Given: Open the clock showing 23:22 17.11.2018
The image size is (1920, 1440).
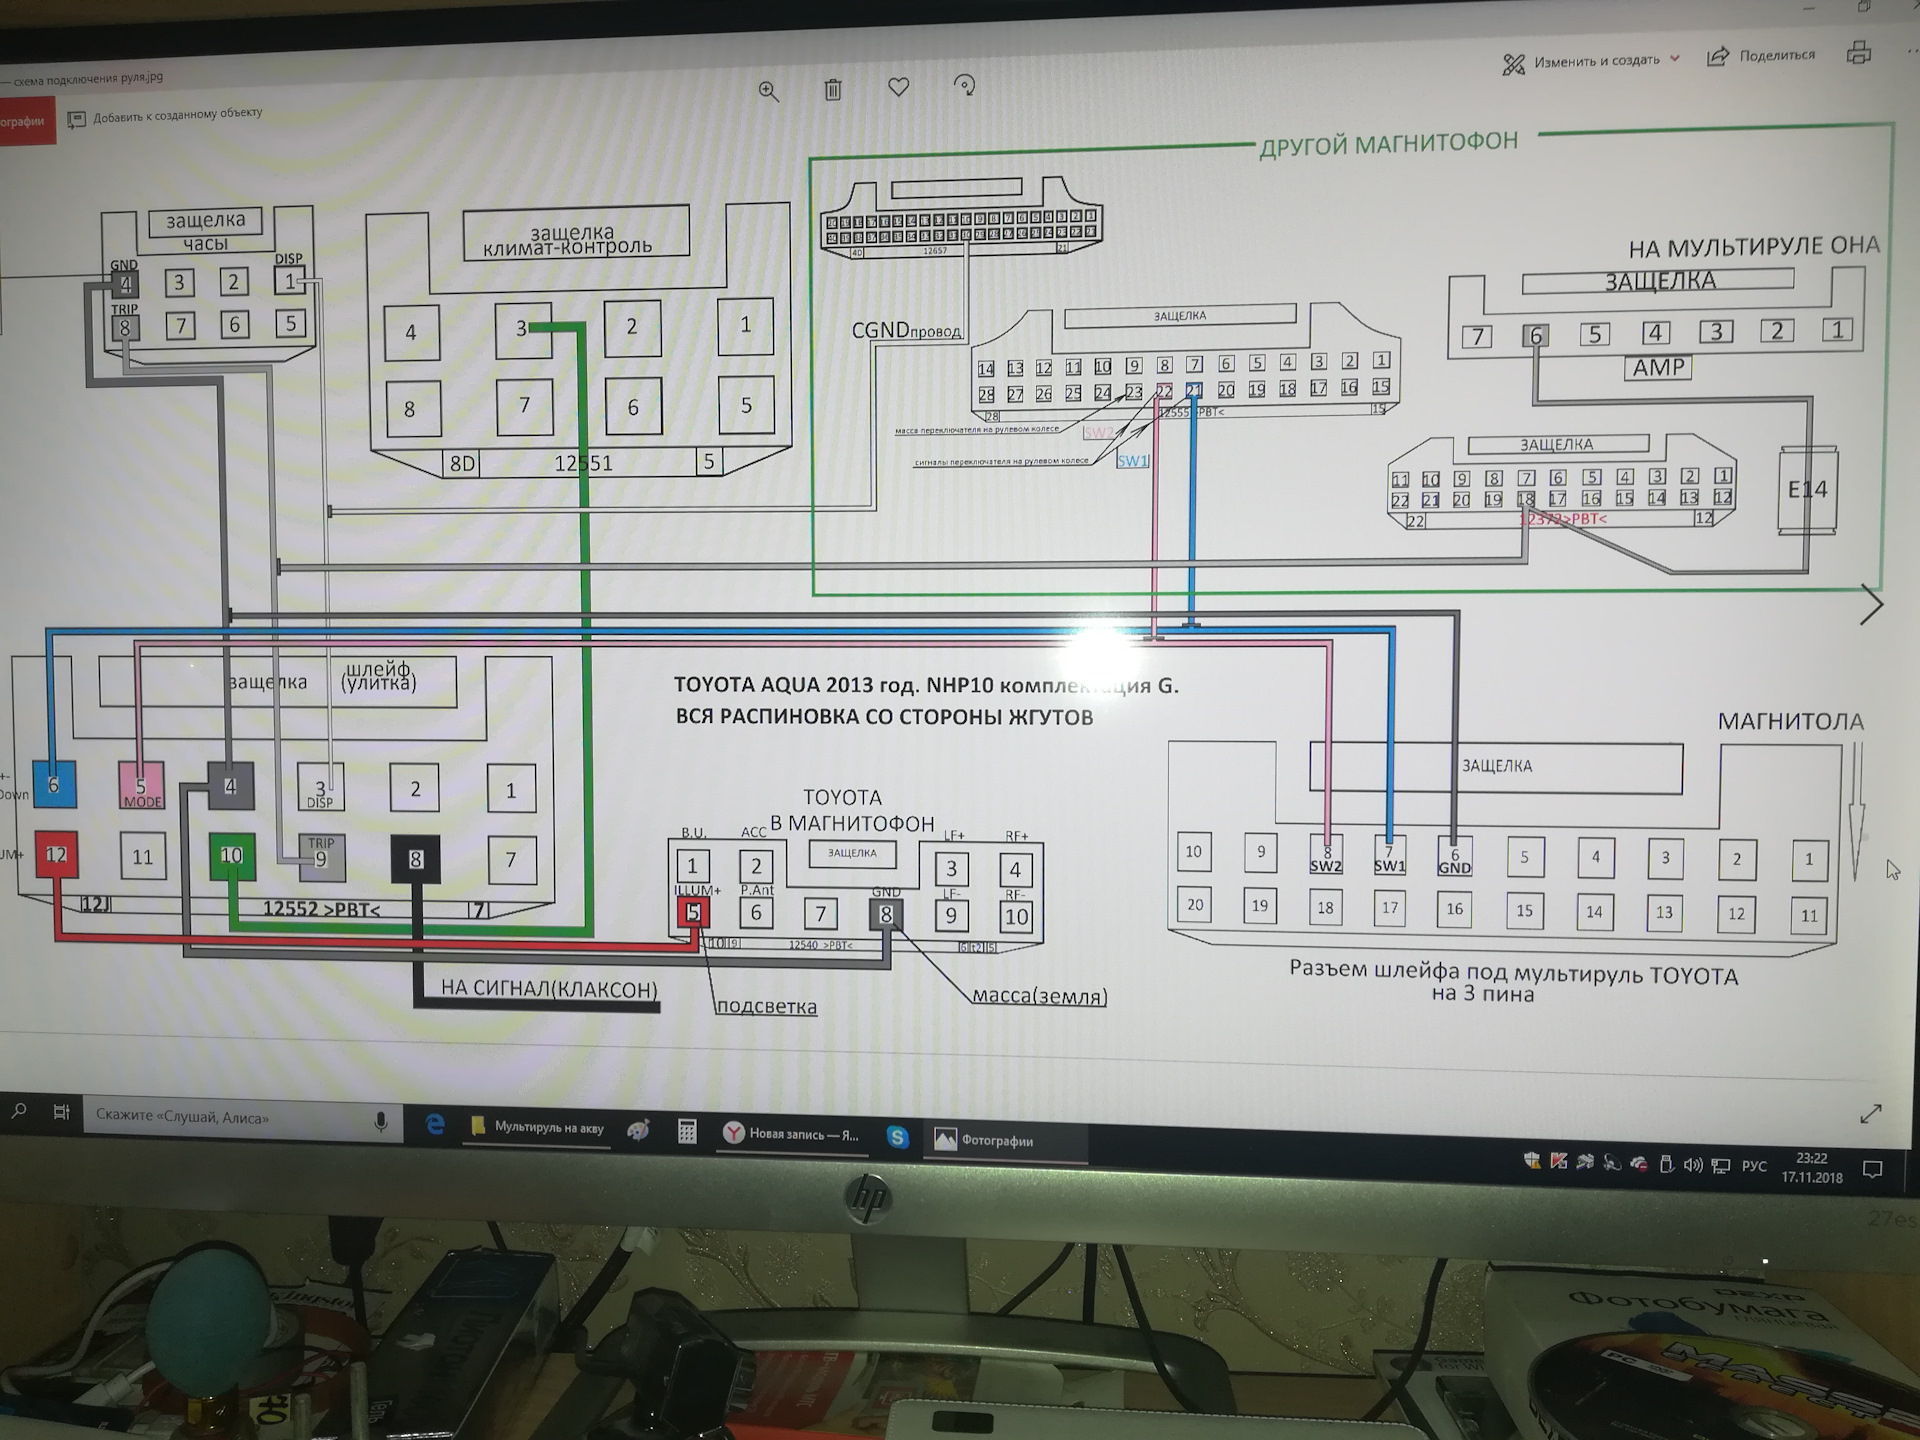Looking at the screenshot, I should [1812, 1168].
